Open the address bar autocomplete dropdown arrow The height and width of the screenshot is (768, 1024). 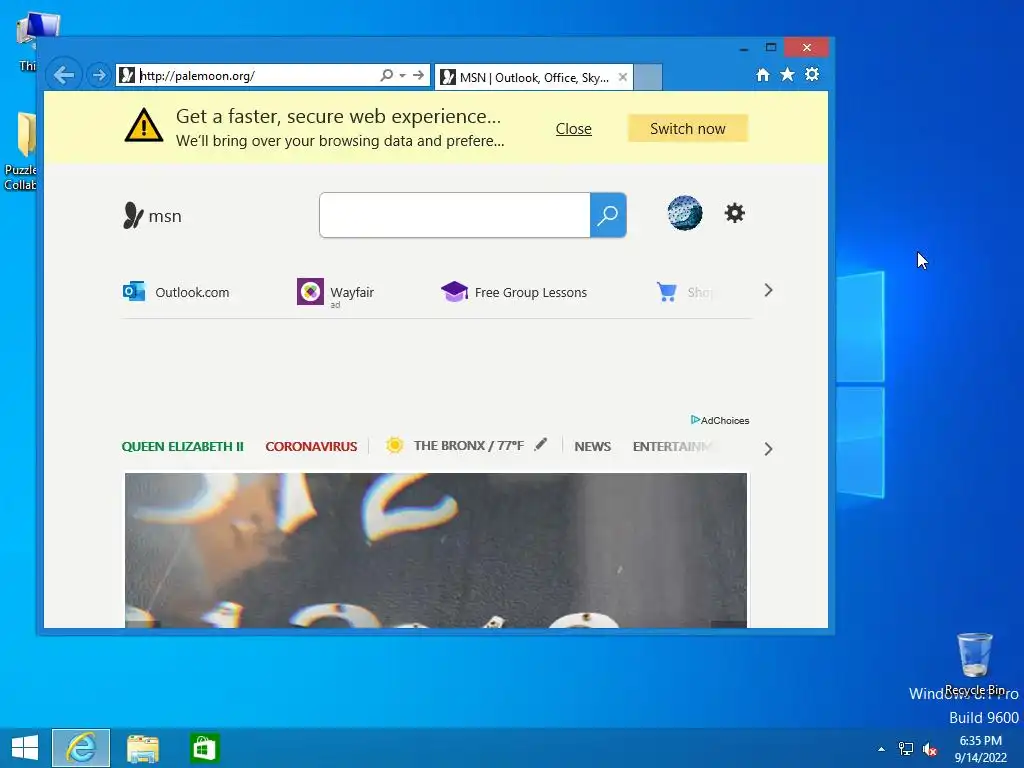point(402,75)
